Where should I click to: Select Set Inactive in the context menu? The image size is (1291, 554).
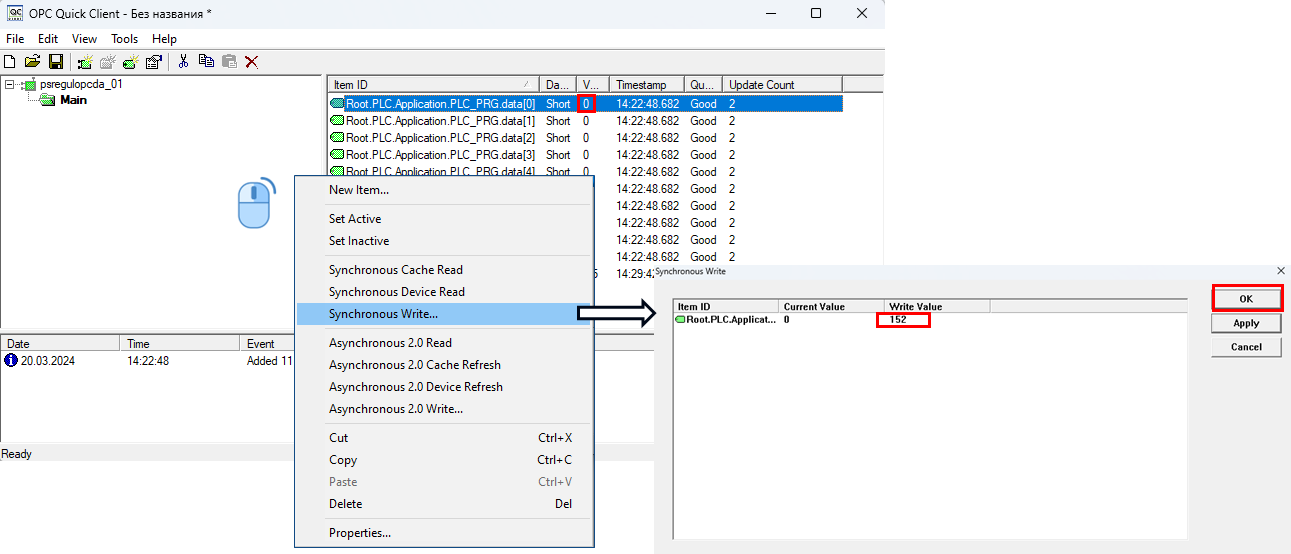359,241
